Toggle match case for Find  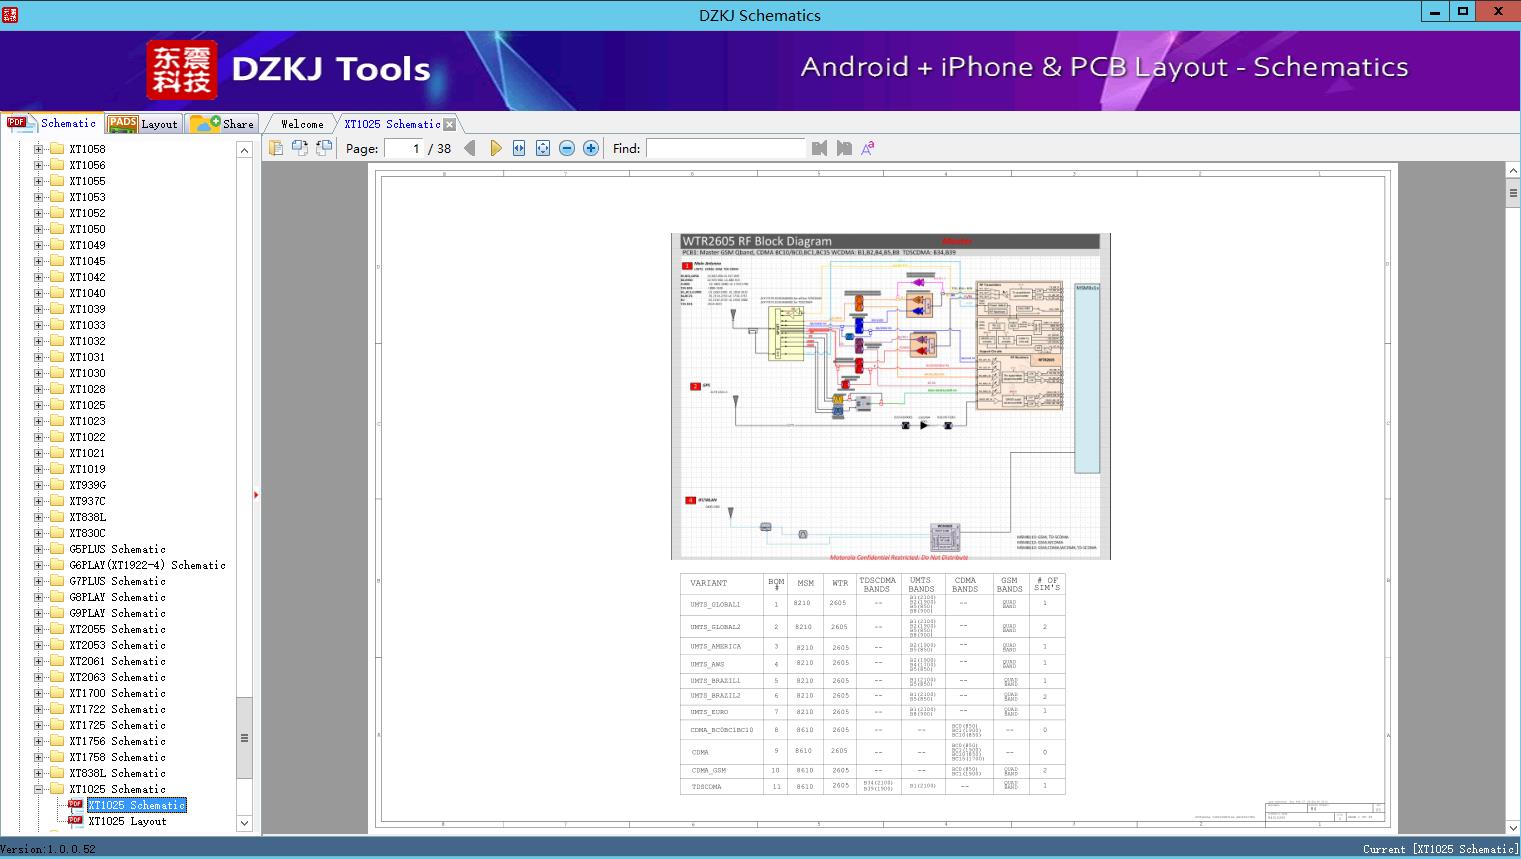868,148
